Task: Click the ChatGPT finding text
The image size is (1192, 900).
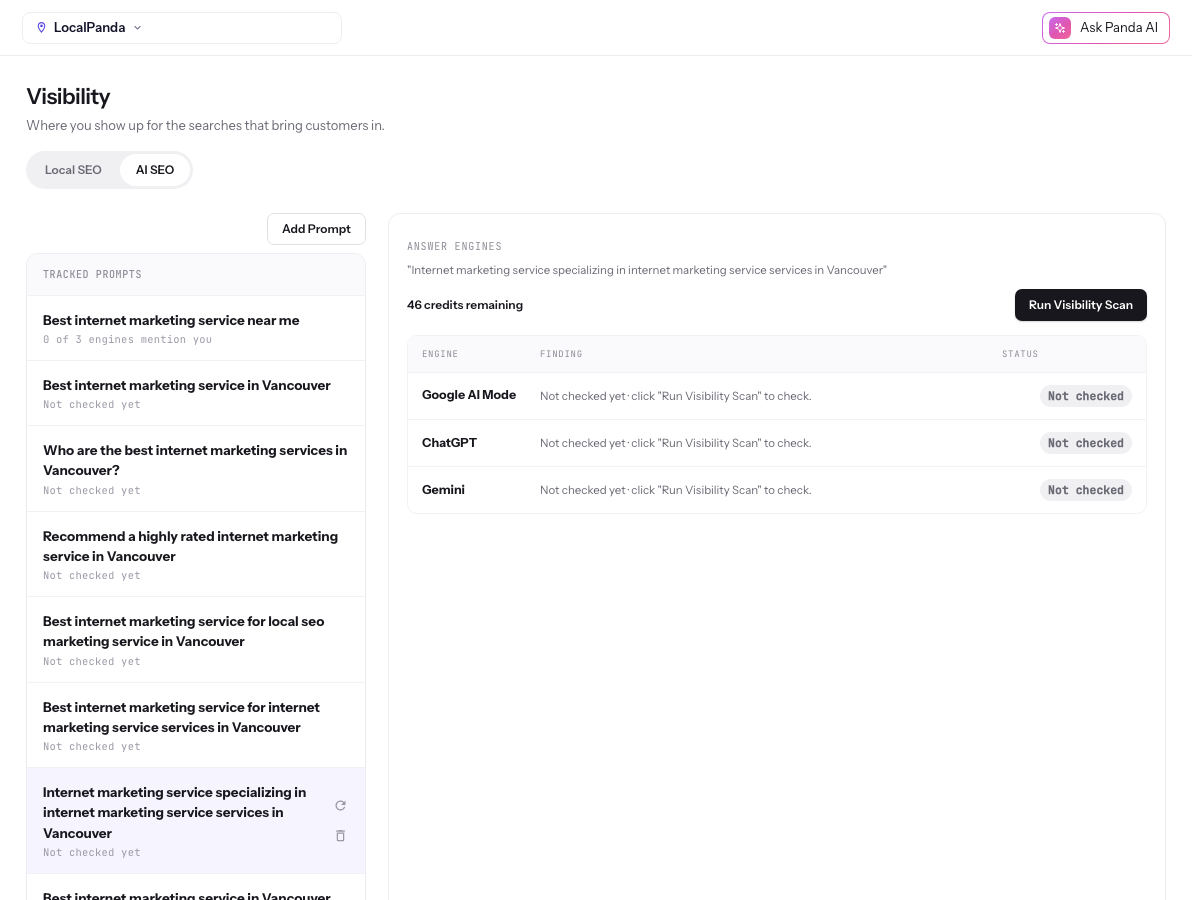Action: tap(676, 443)
